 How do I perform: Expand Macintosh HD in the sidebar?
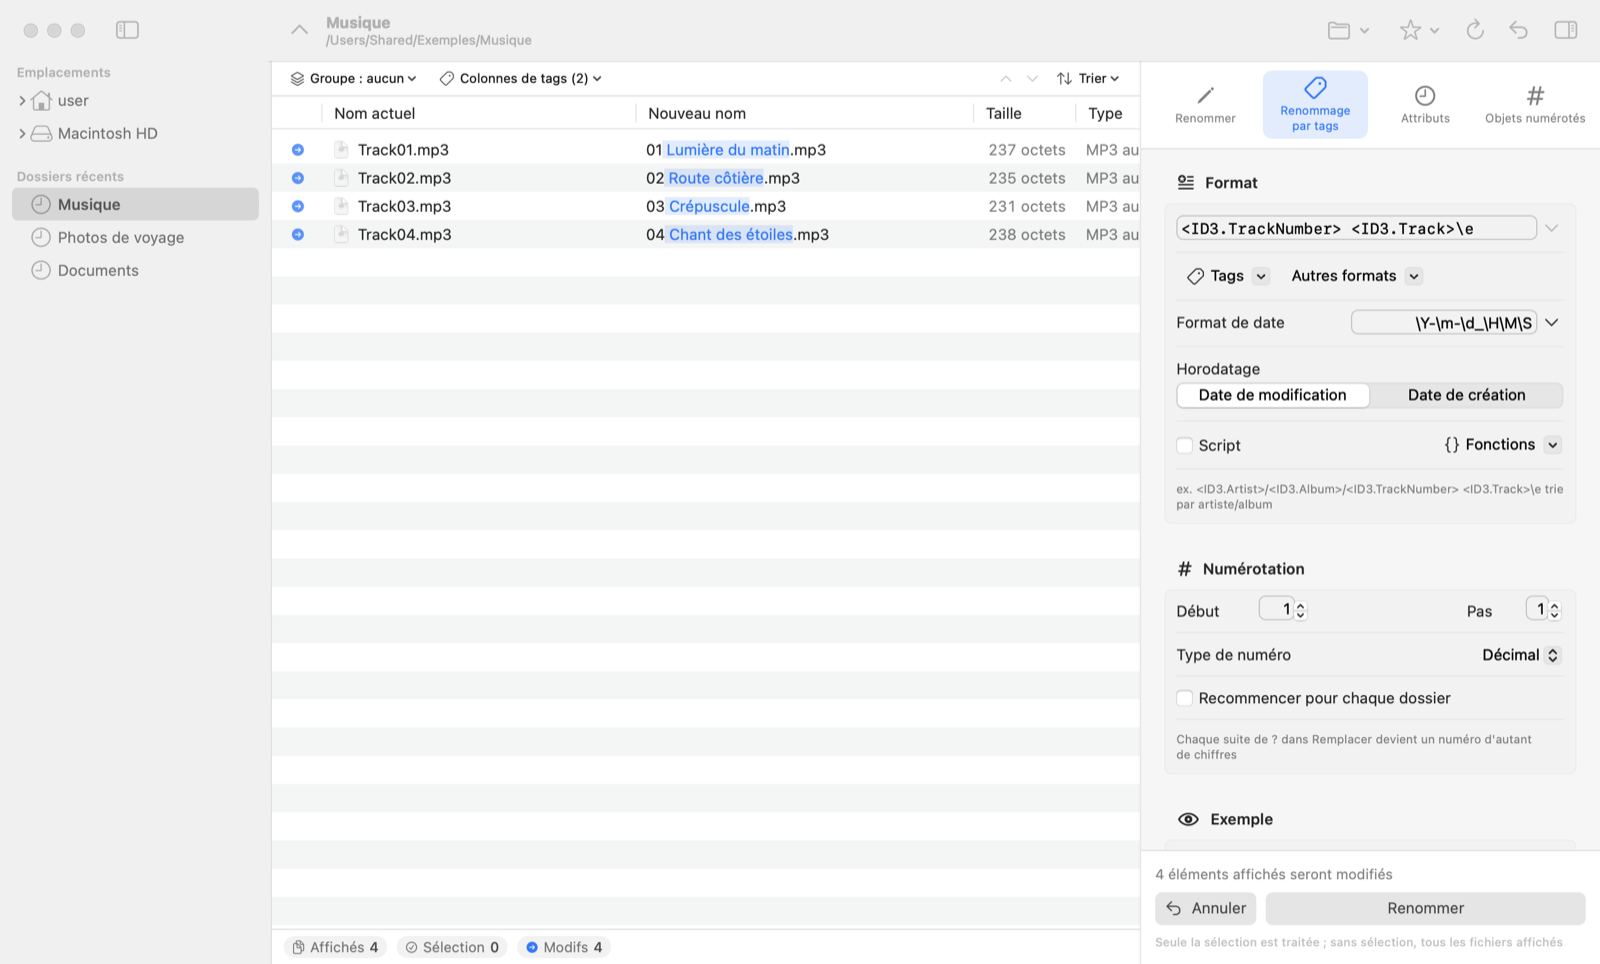(22, 134)
